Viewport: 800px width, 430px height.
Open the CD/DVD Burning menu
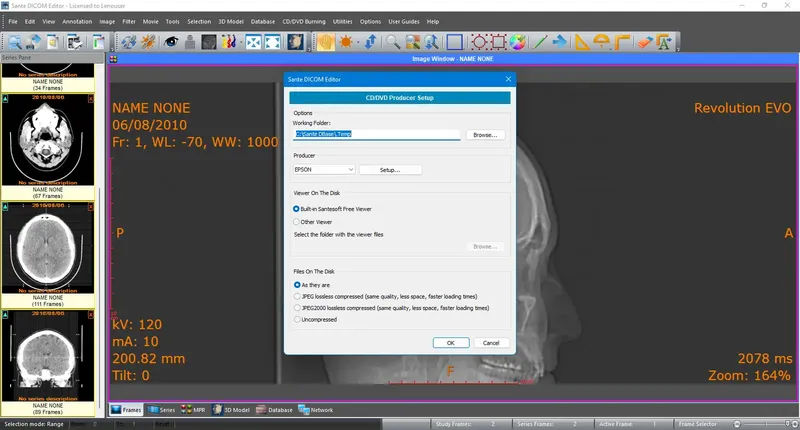tap(304, 21)
